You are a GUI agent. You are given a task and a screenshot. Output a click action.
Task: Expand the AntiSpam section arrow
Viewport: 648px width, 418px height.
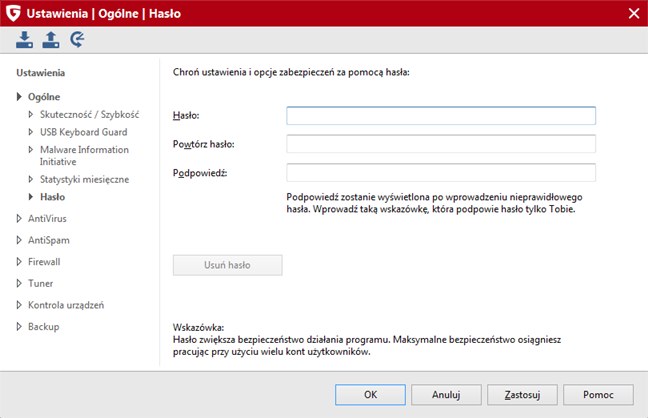19,240
